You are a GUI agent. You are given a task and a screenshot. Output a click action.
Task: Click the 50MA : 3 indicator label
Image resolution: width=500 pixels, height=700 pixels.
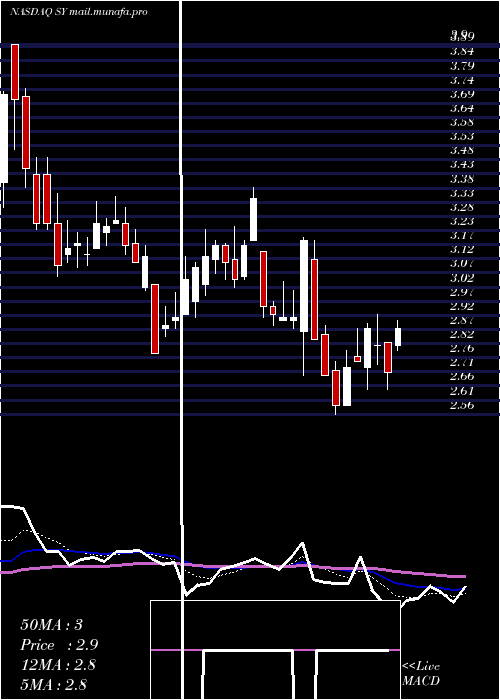click(51, 625)
